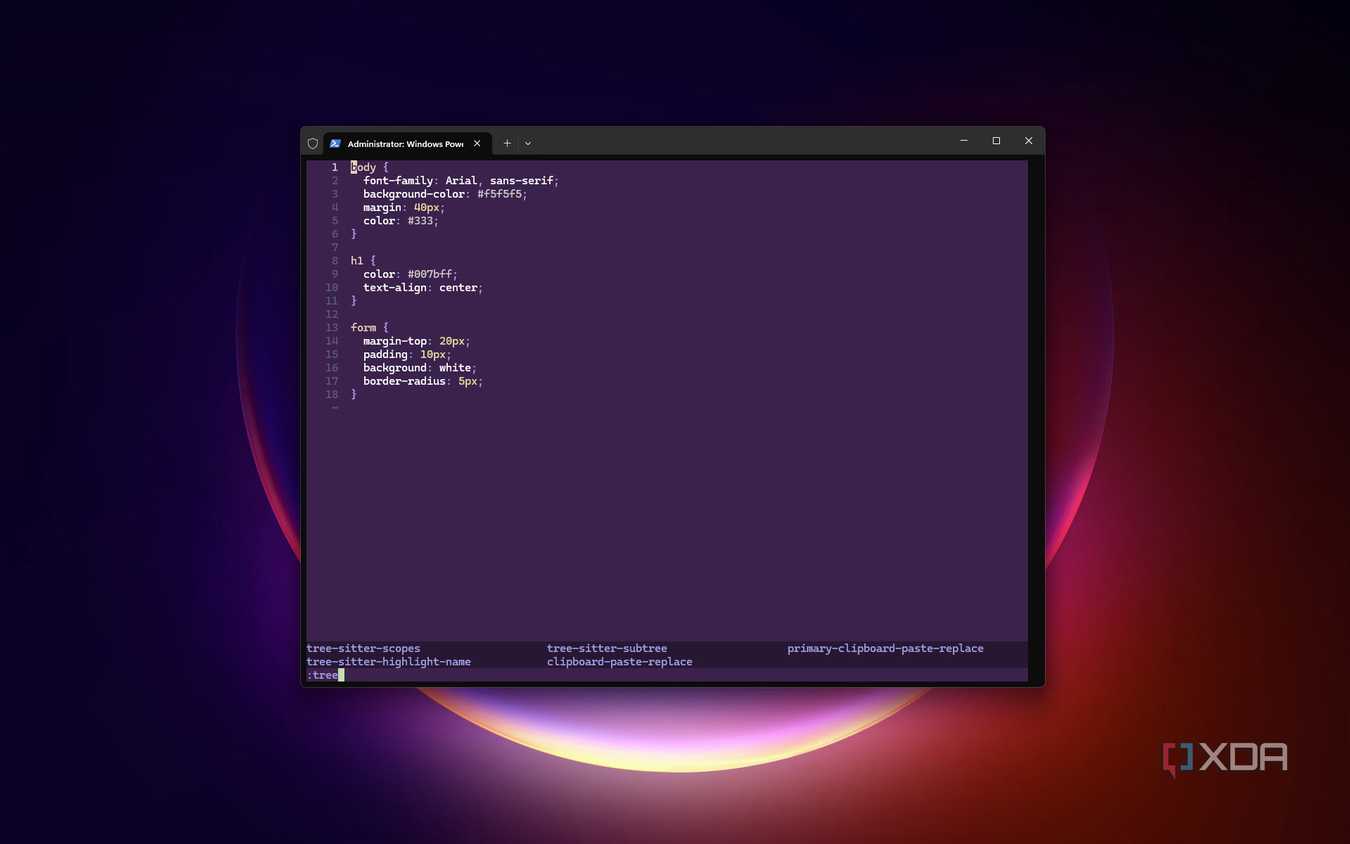Close the Administrator PowerShell tab
The height and width of the screenshot is (844, 1350).
[477, 143]
